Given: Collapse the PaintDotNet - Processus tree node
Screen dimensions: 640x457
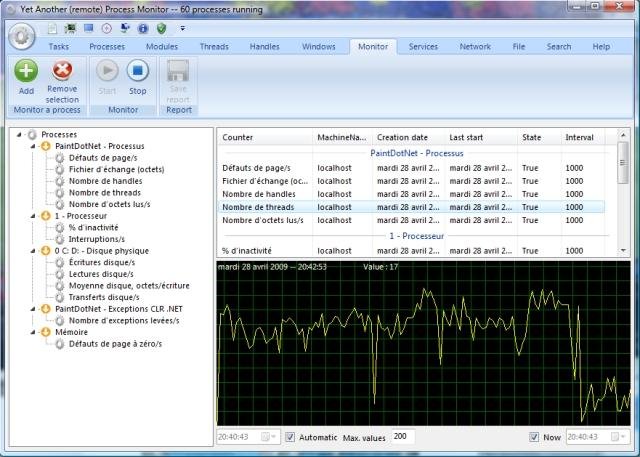Looking at the screenshot, I should (33, 146).
